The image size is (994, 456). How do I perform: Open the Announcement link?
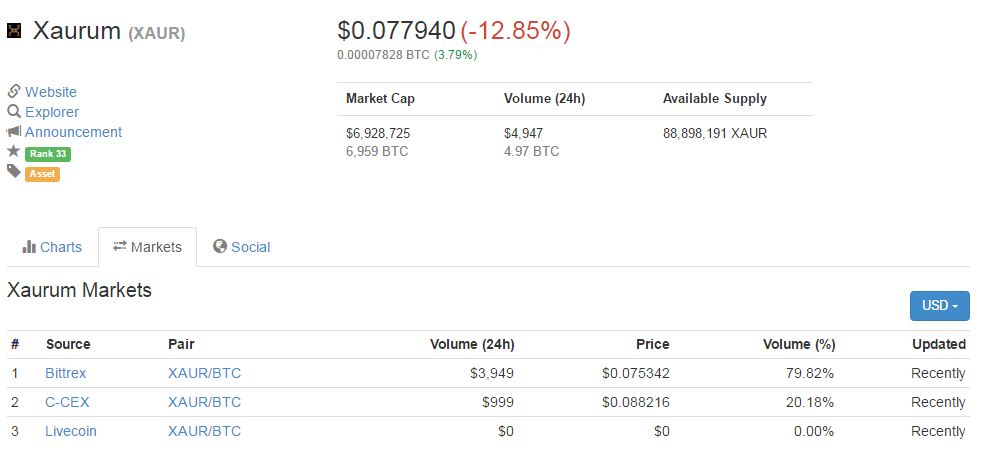coord(74,132)
